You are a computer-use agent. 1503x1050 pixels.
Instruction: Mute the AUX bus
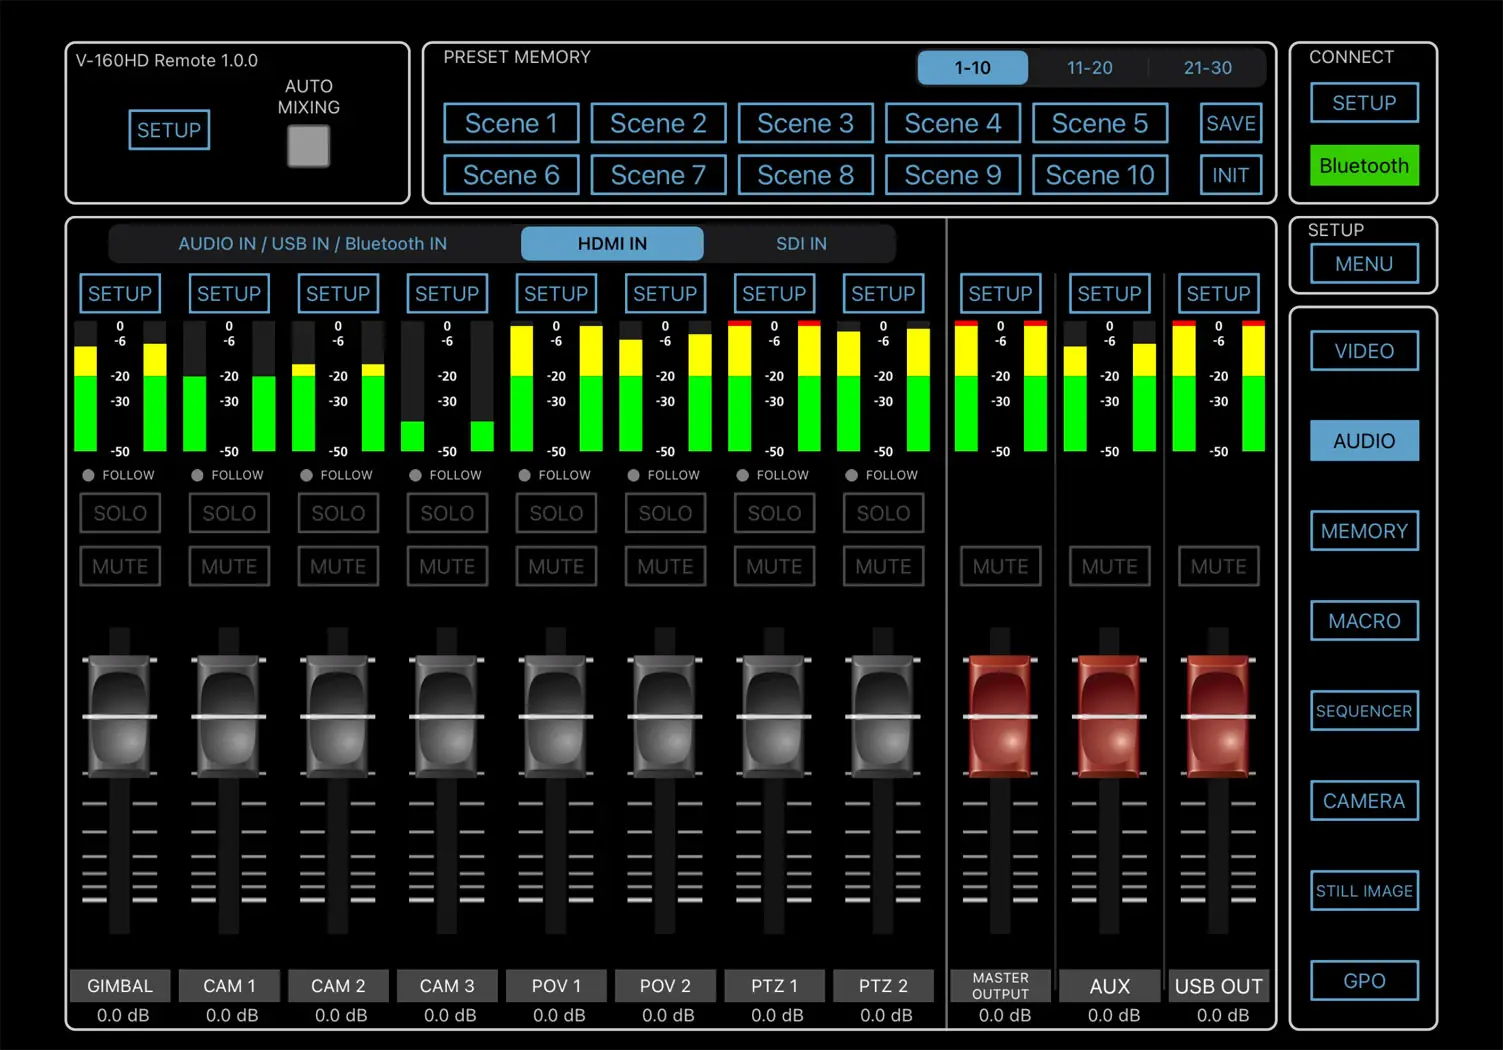click(1109, 566)
